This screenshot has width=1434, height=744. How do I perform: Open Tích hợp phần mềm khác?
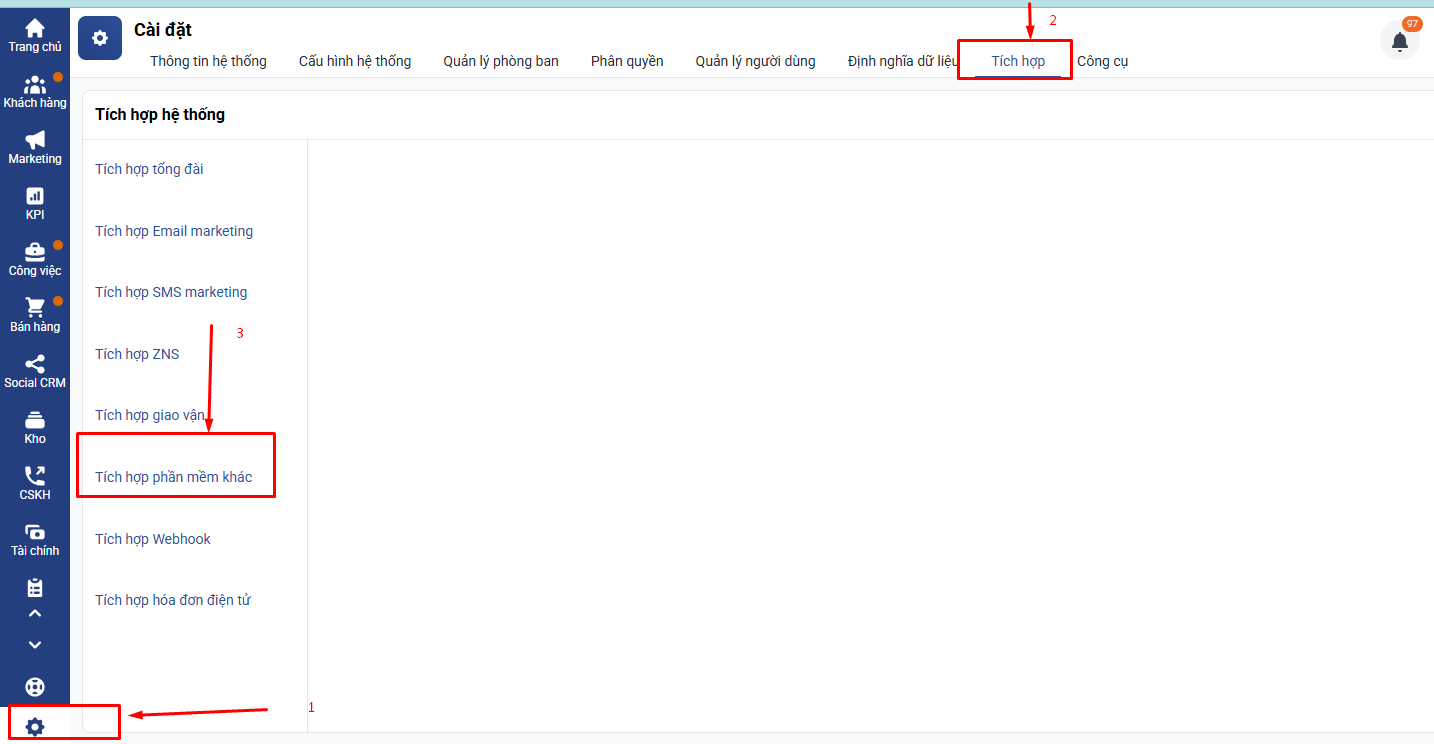click(x=174, y=477)
